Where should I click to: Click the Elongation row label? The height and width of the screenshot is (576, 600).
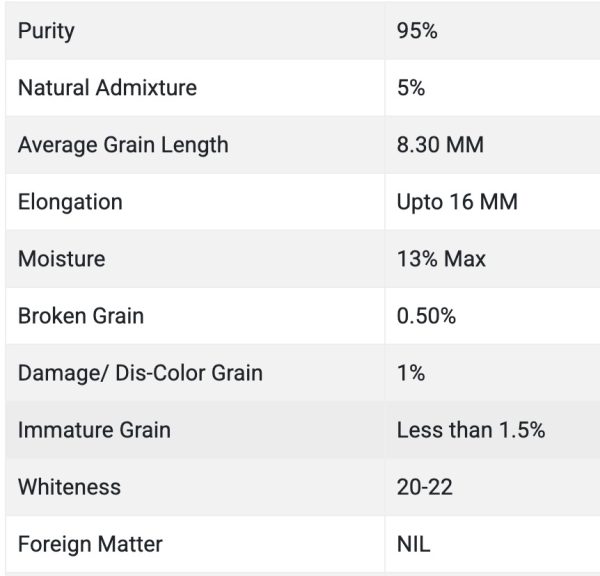[x=70, y=202]
